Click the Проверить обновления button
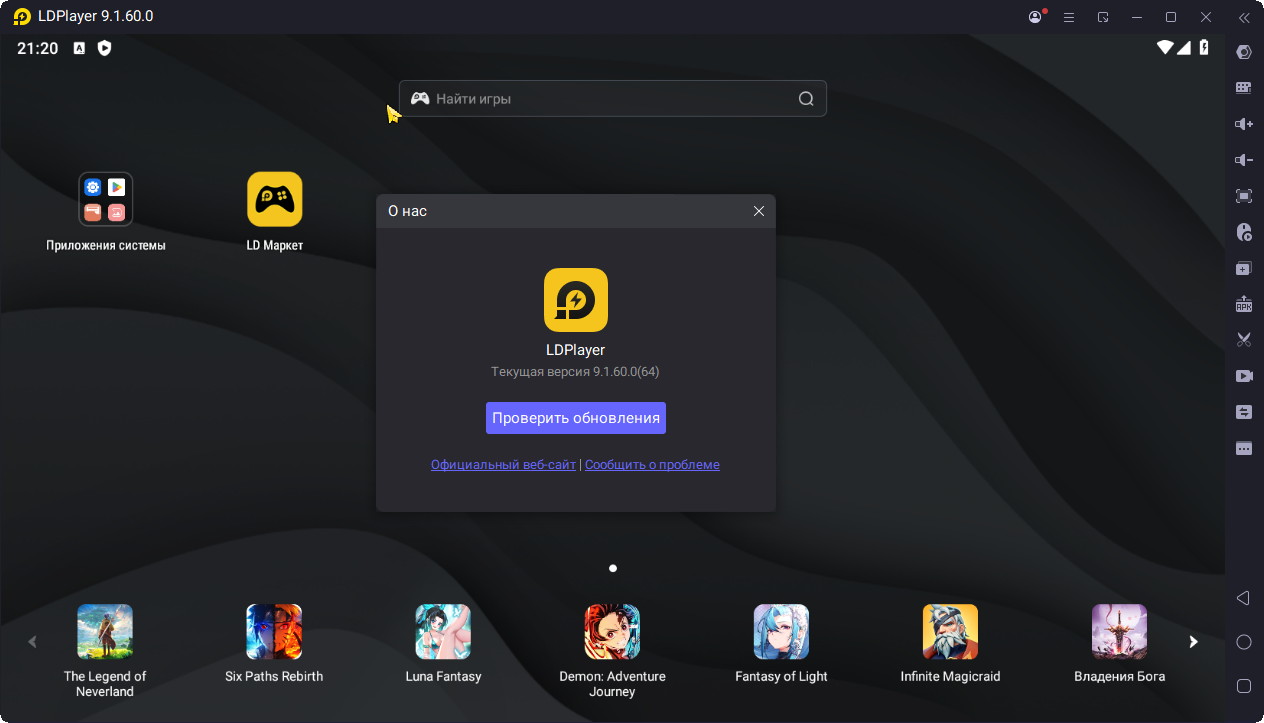This screenshot has width=1264, height=723. pos(576,418)
